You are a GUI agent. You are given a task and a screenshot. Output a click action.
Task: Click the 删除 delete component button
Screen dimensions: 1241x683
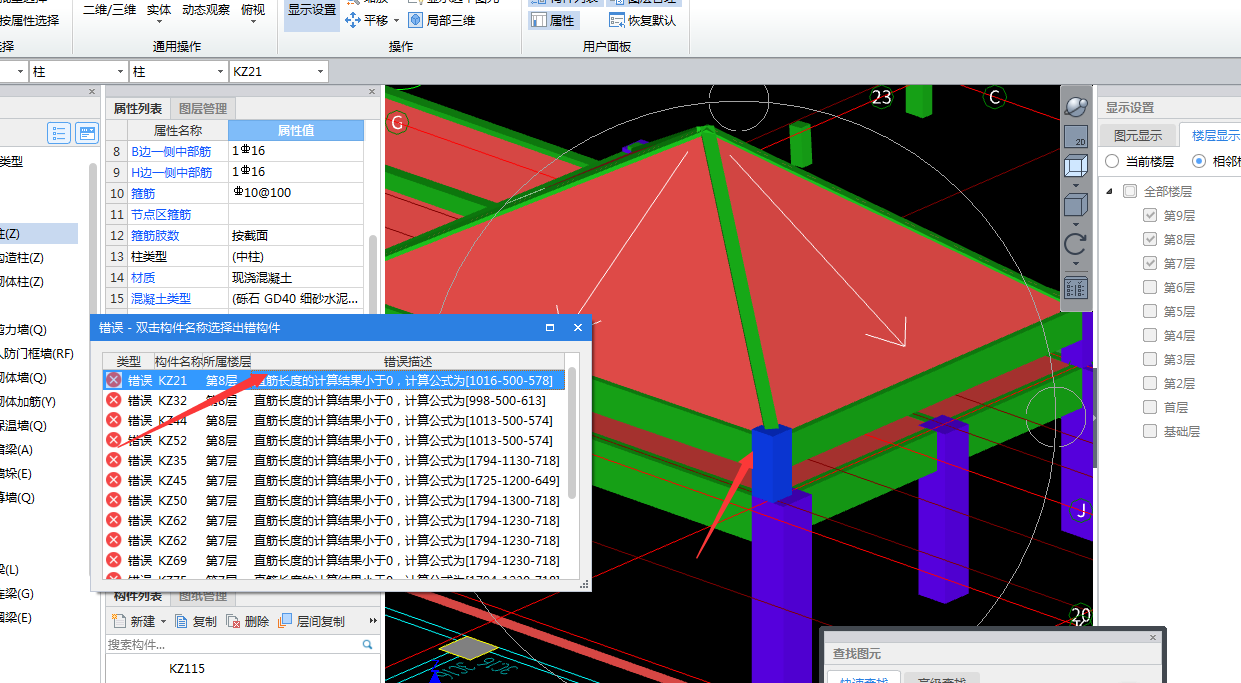click(248, 621)
